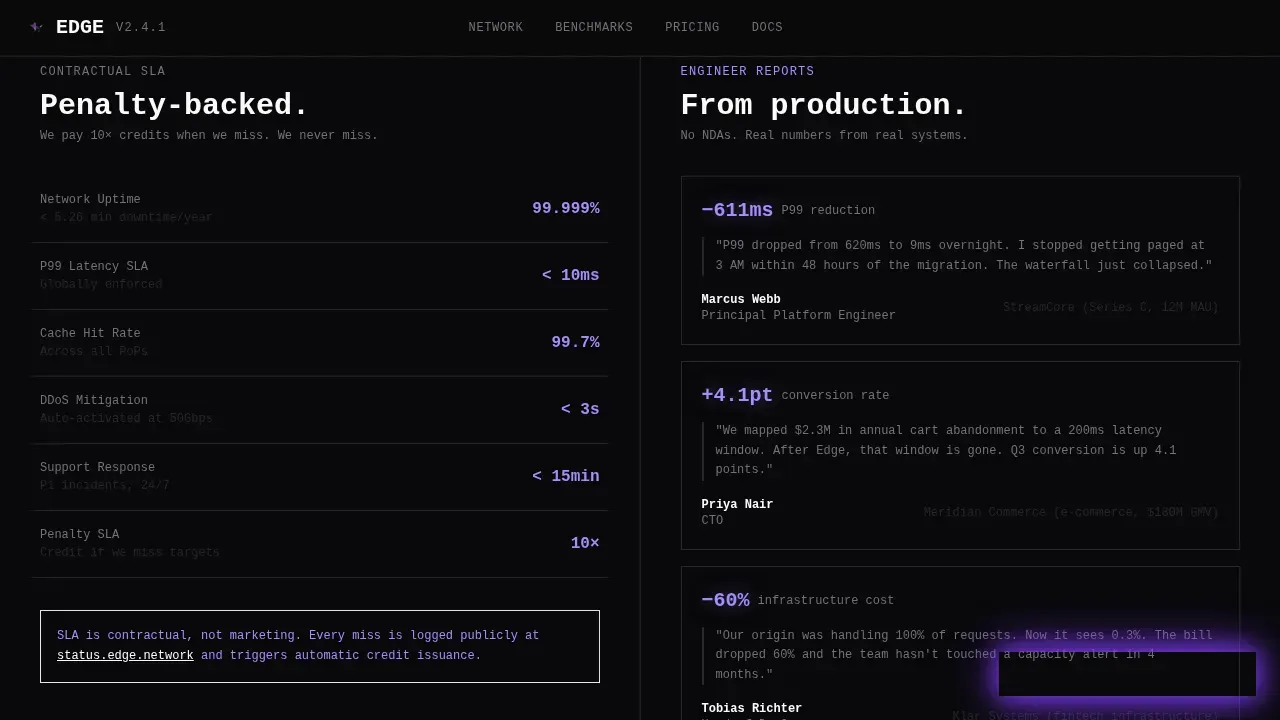Click the ENGINEER REPORTS section label
This screenshot has width=1280, height=720.
pos(747,71)
